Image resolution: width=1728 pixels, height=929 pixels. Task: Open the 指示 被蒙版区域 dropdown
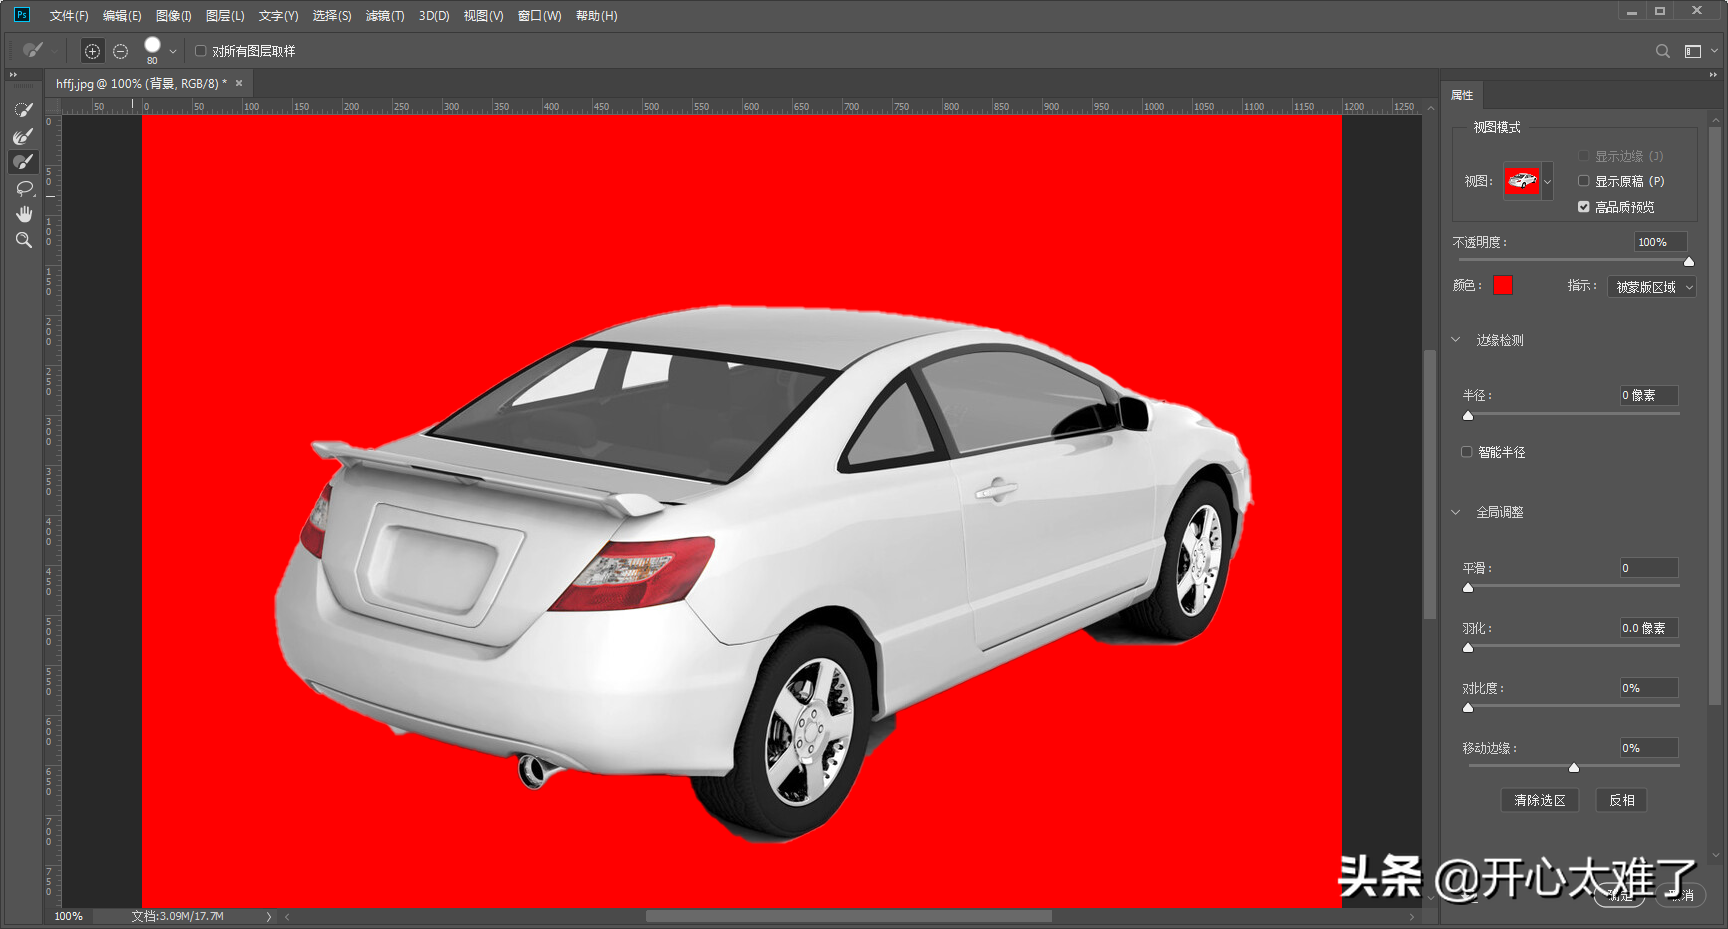tap(1651, 287)
